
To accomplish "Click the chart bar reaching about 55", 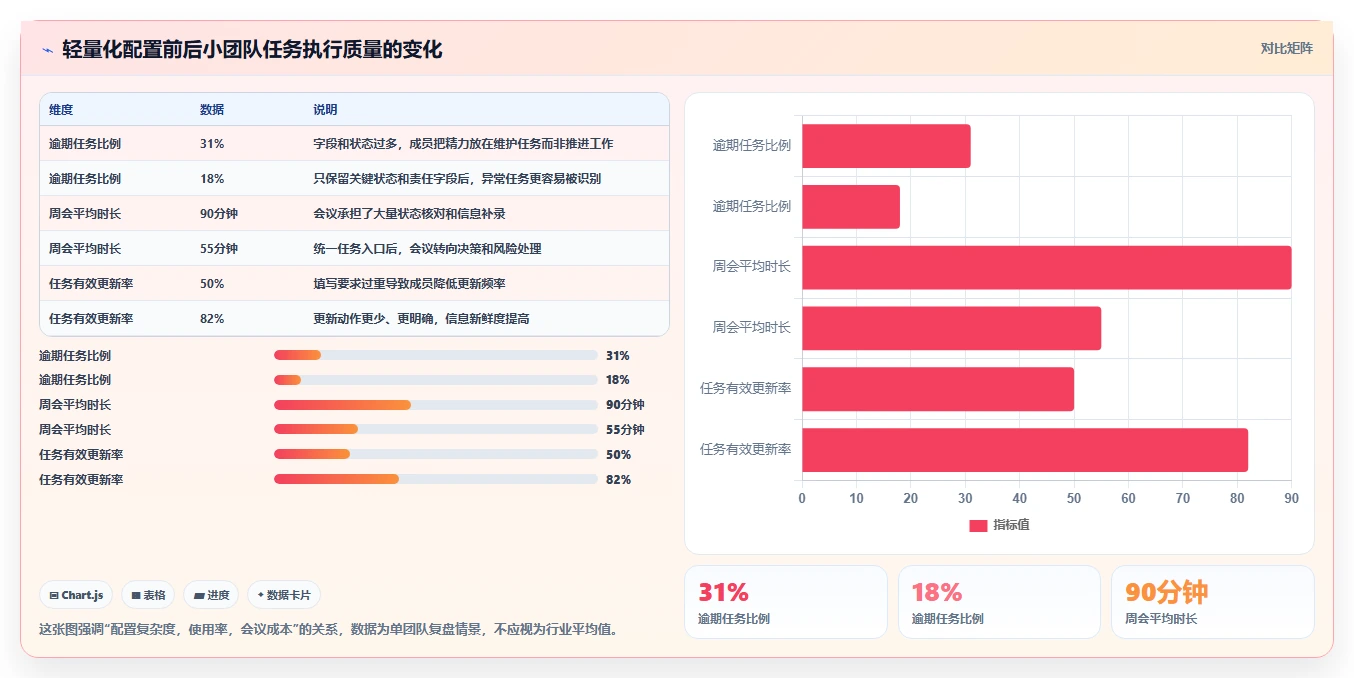I will 951,328.
